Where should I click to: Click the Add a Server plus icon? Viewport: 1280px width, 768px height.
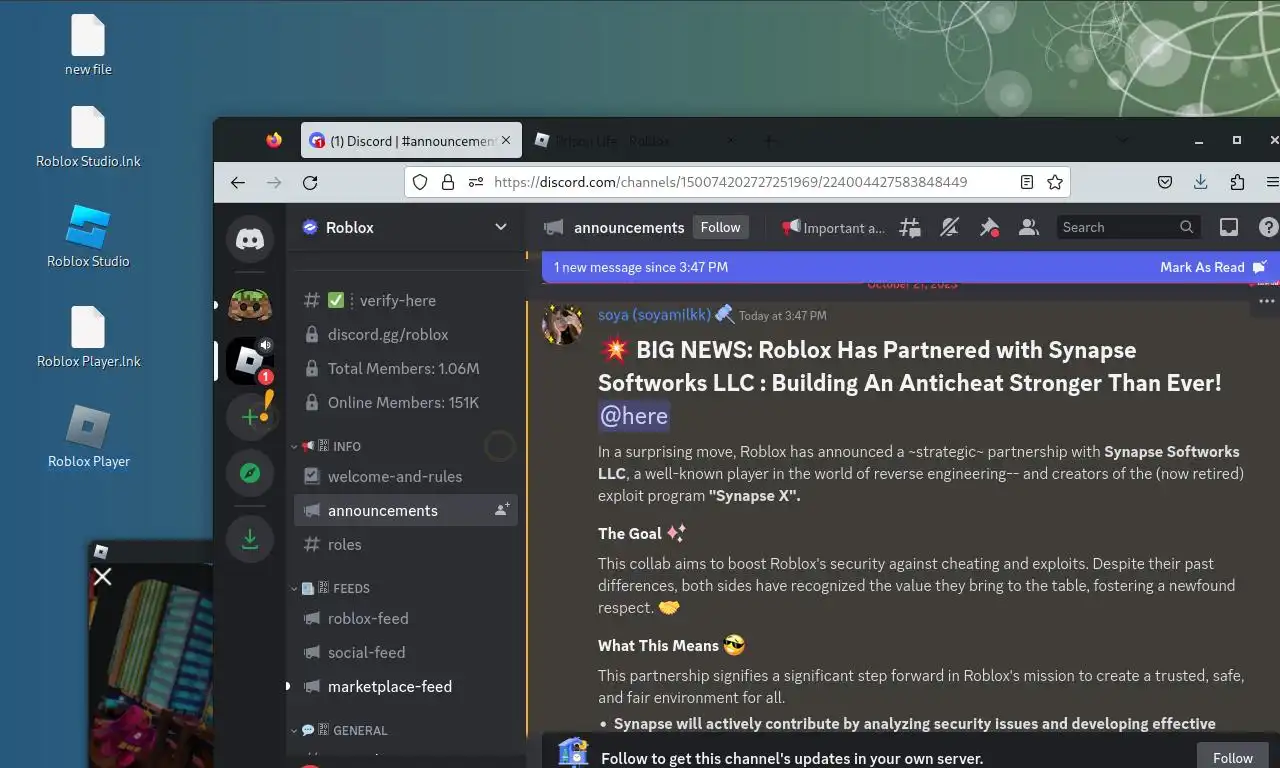250,416
